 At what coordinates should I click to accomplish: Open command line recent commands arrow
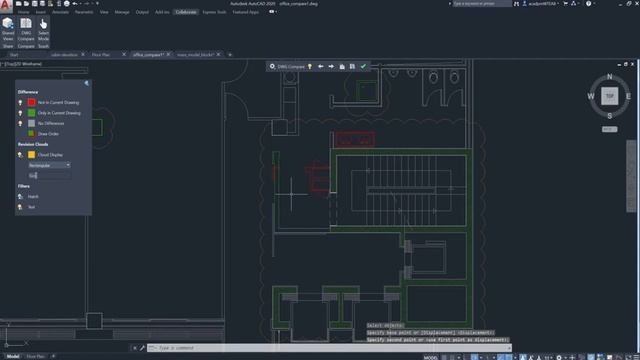point(152,348)
